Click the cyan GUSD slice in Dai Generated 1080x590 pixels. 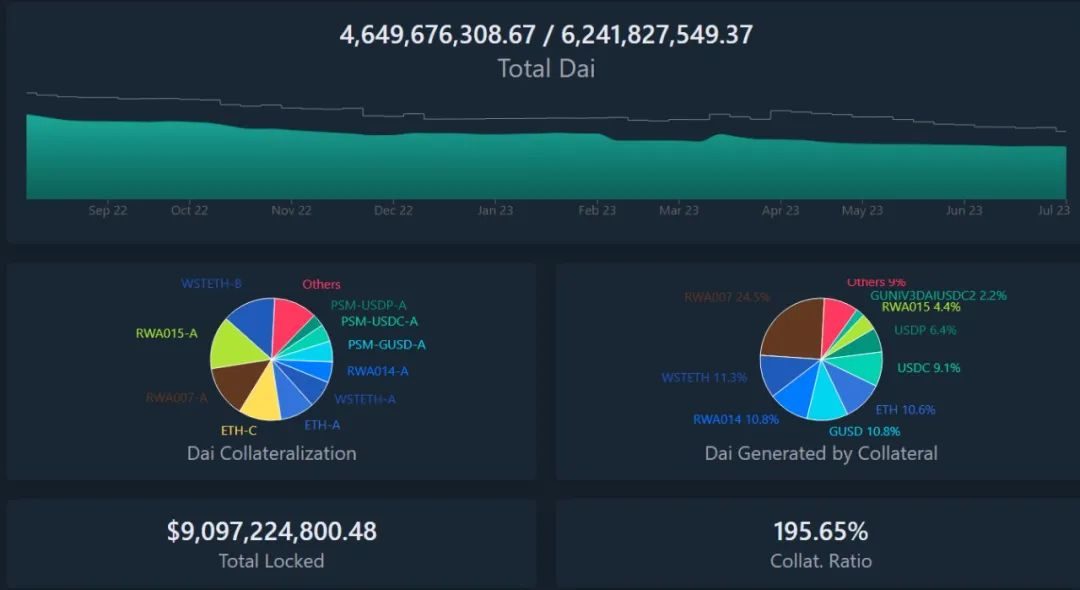pyautogui.click(x=827, y=398)
